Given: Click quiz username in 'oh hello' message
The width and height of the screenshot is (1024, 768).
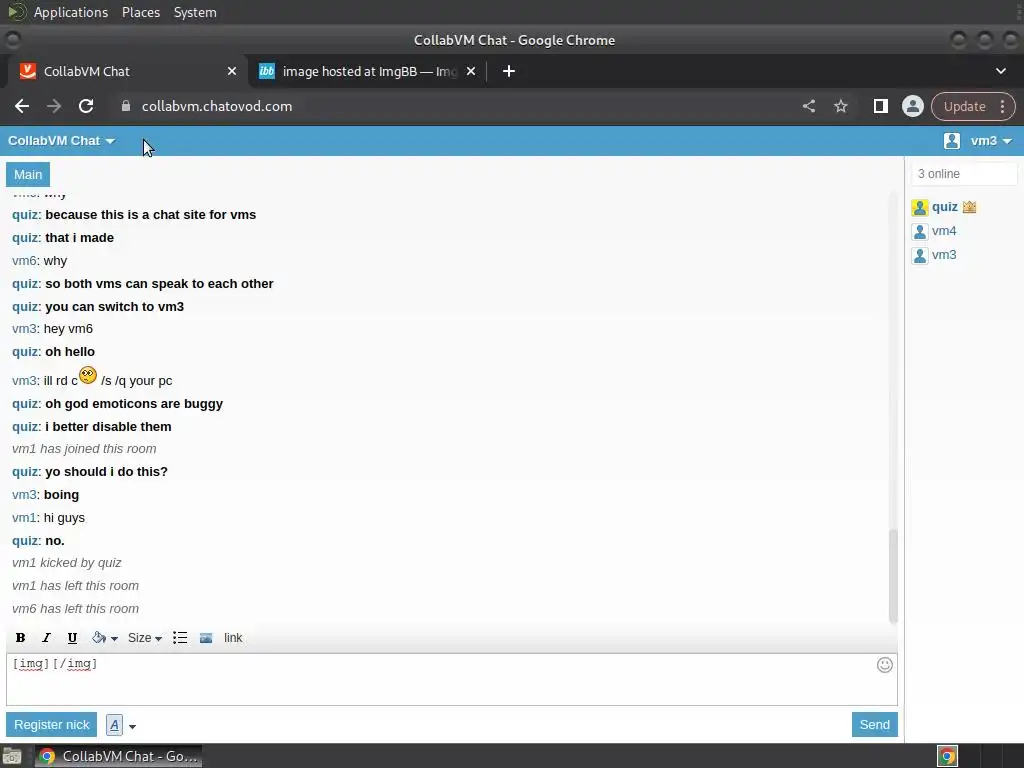Looking at the screenshot, I should tap(25, 351).
